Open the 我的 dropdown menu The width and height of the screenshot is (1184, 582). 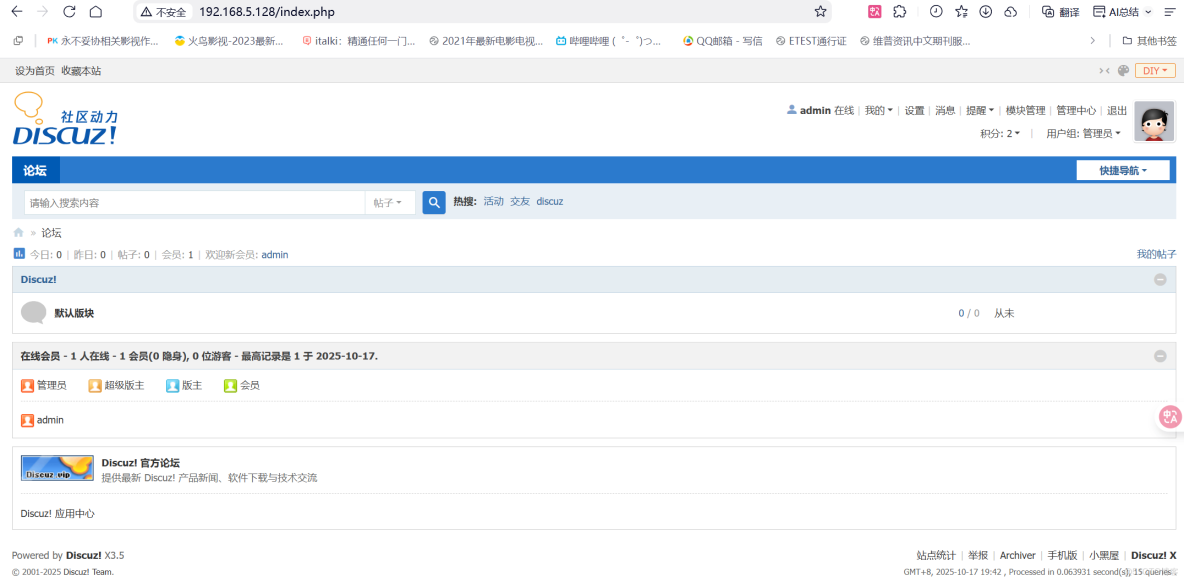pyautogui.click(x=878, y=110)
